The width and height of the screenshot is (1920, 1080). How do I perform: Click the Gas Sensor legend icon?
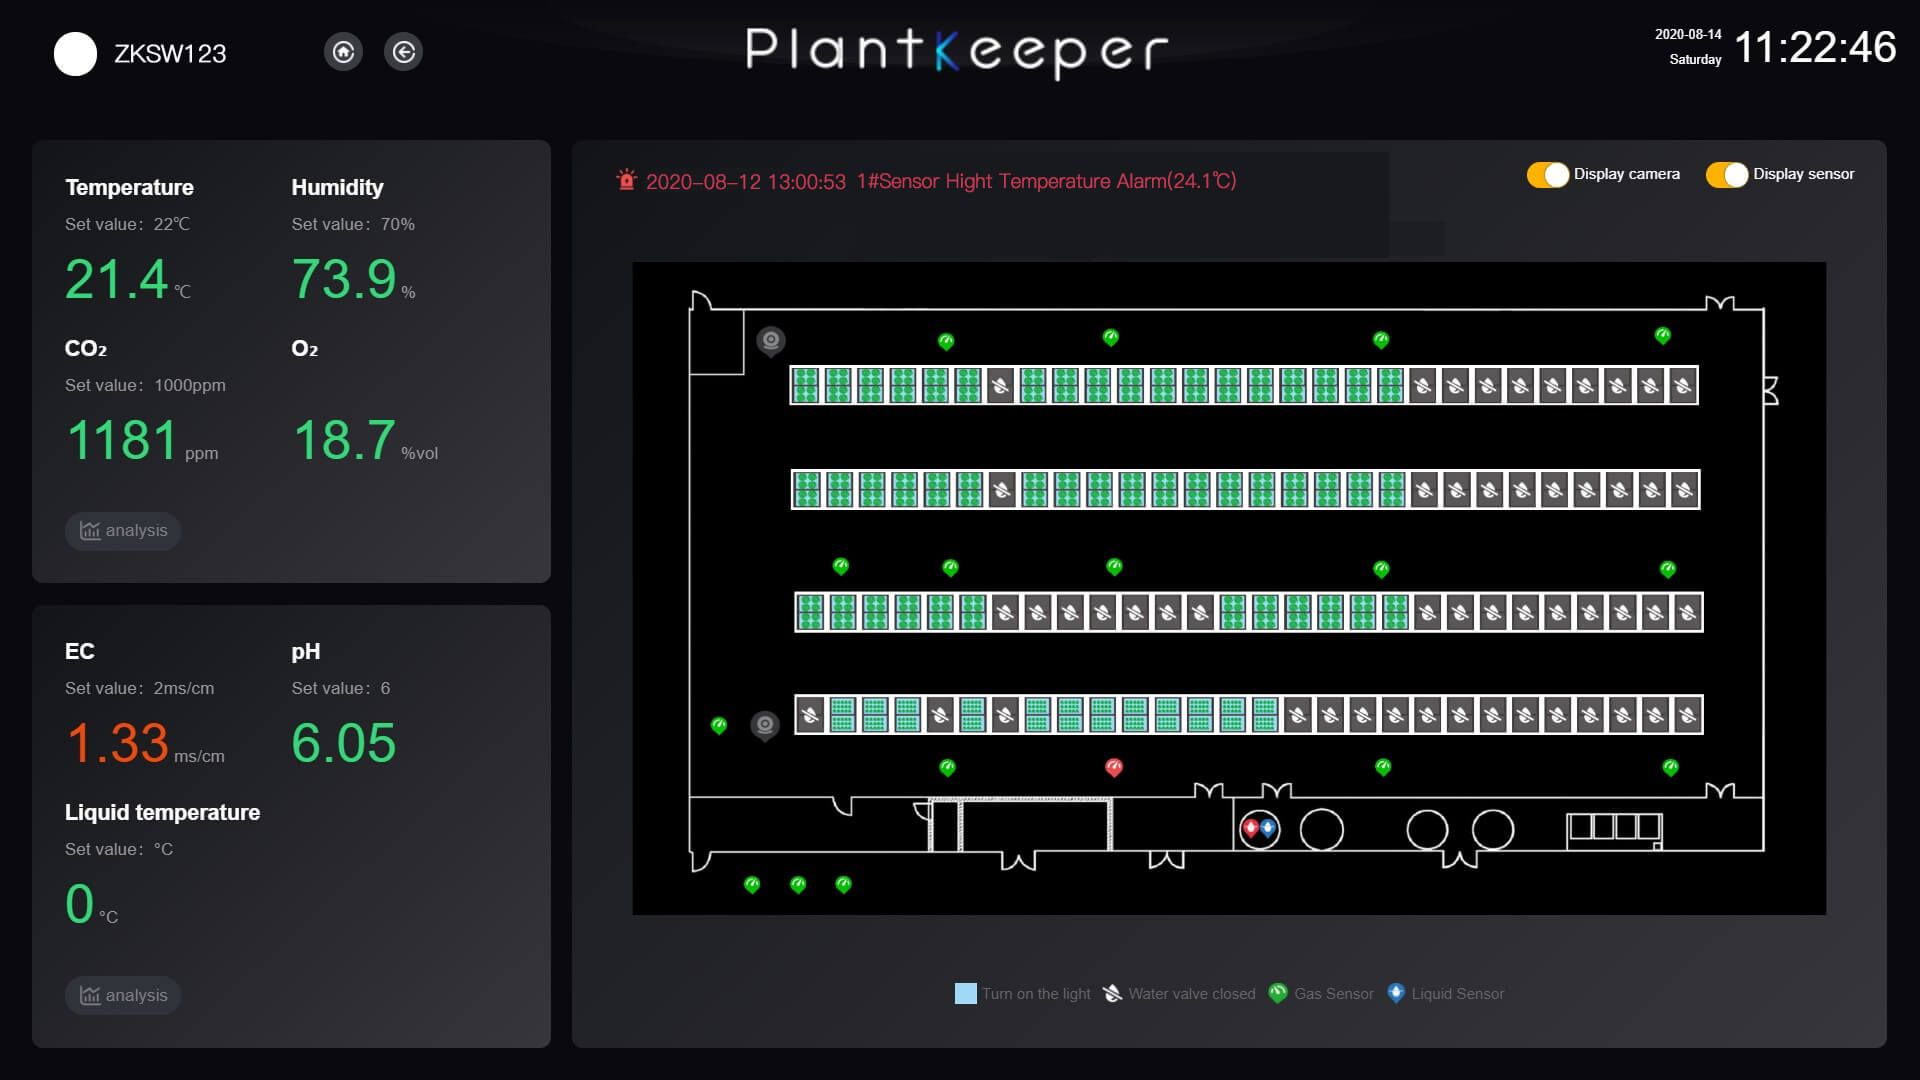click(1277, 993)
